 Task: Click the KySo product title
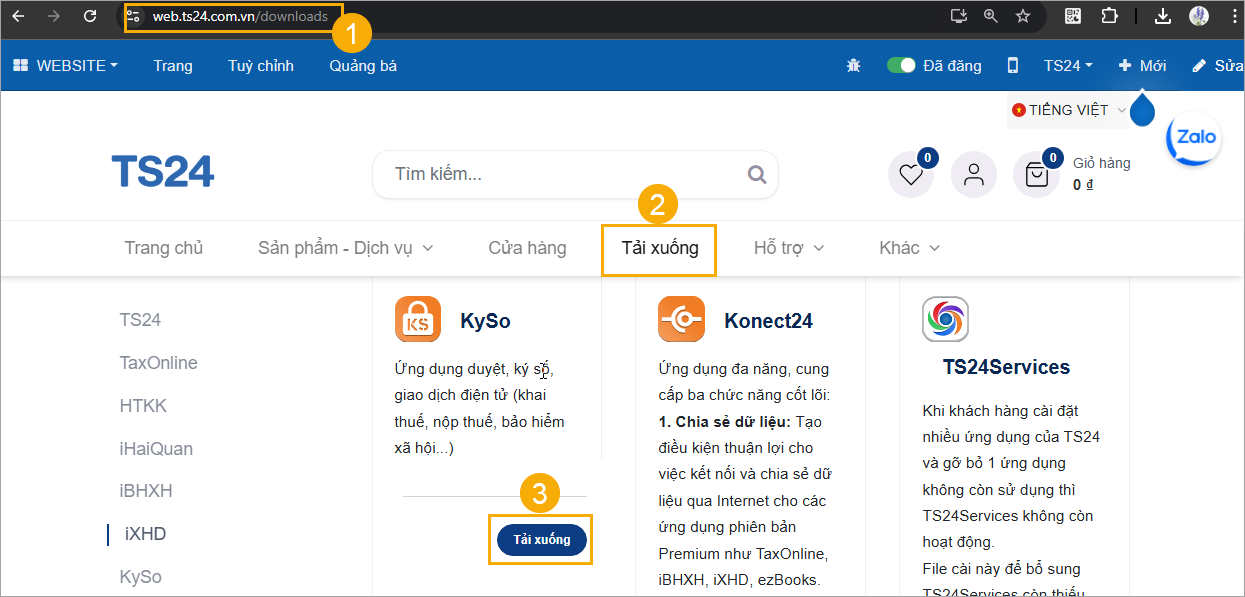[x=485, y=321]
